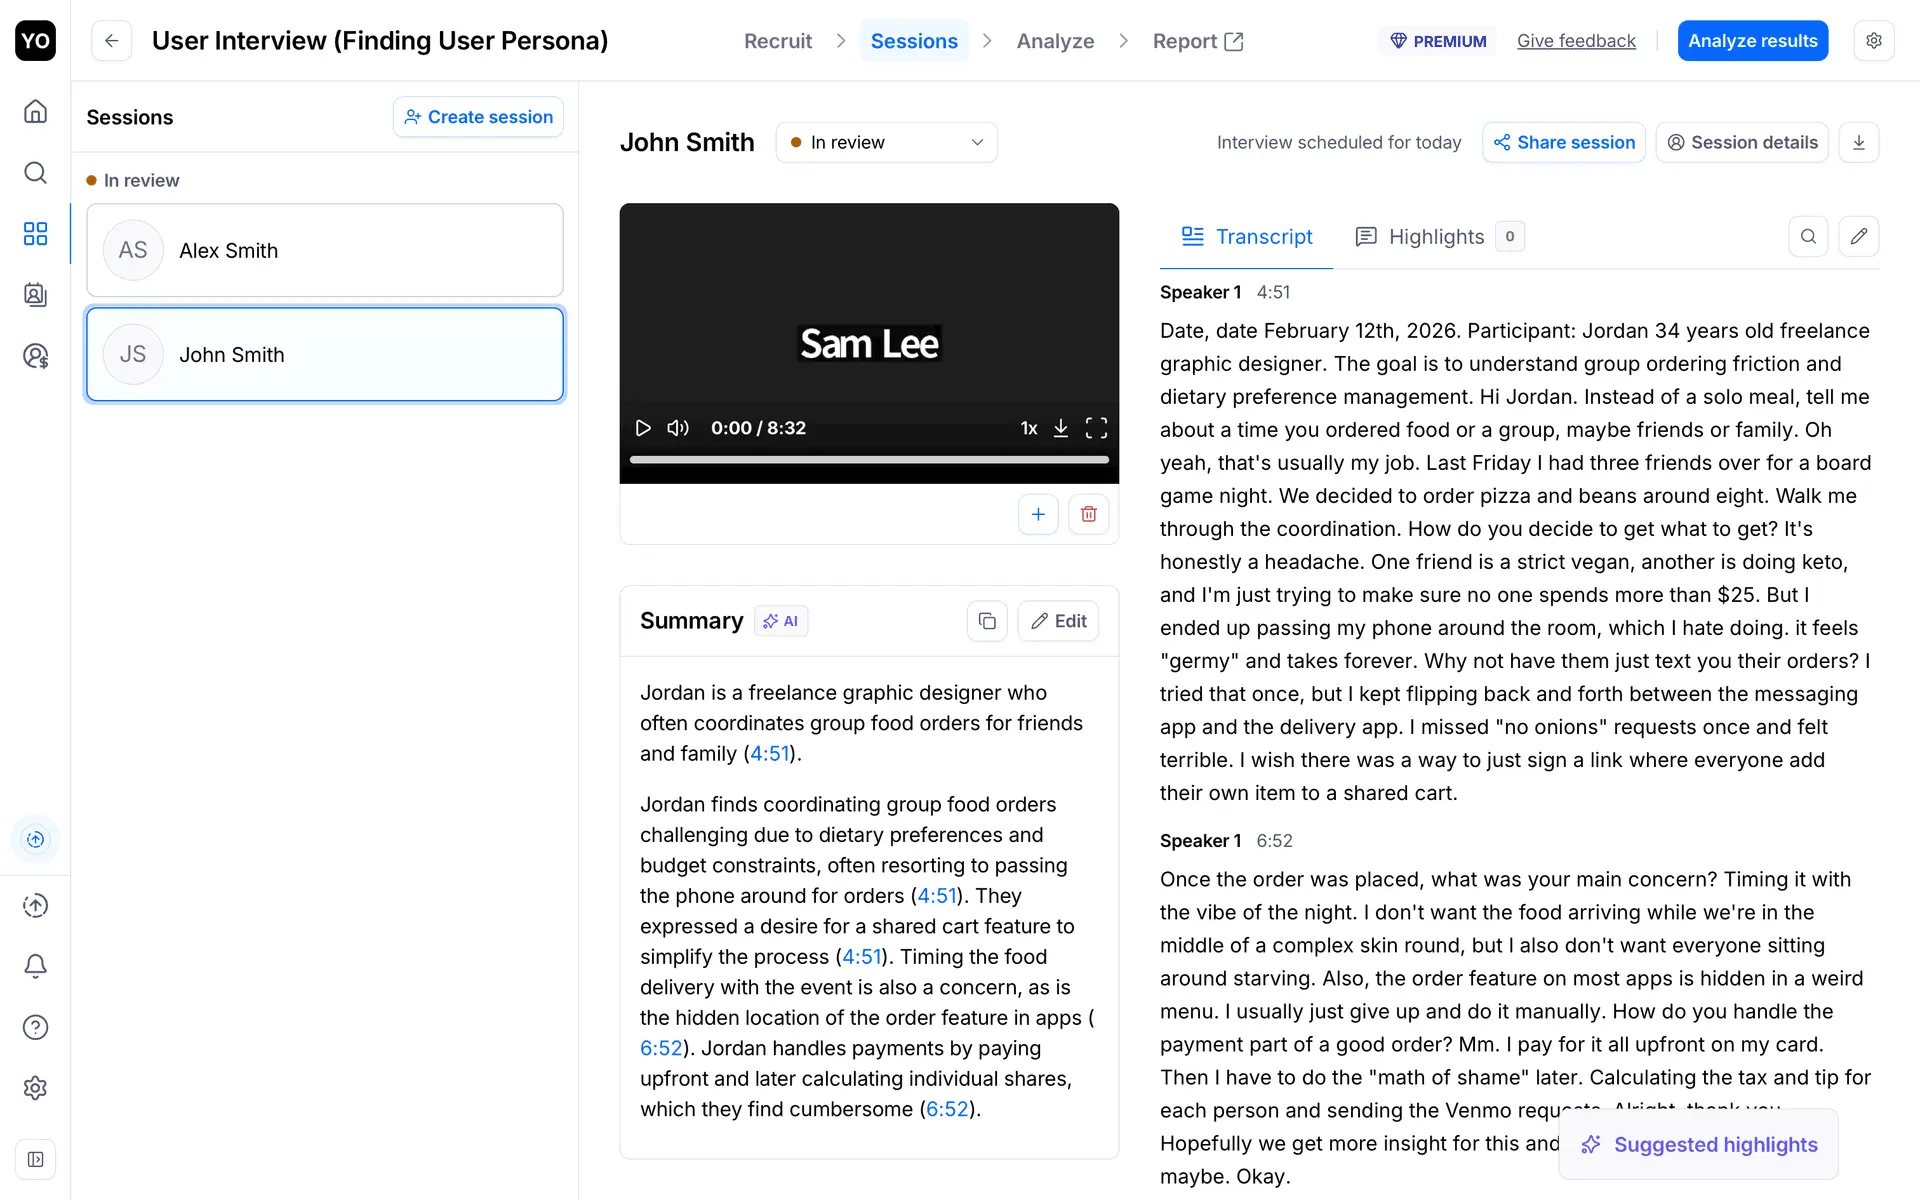Switch to the Highlights tab
This screenshot has width=1920, height=1200.
pyautogui.click(x=1436, y=237)
